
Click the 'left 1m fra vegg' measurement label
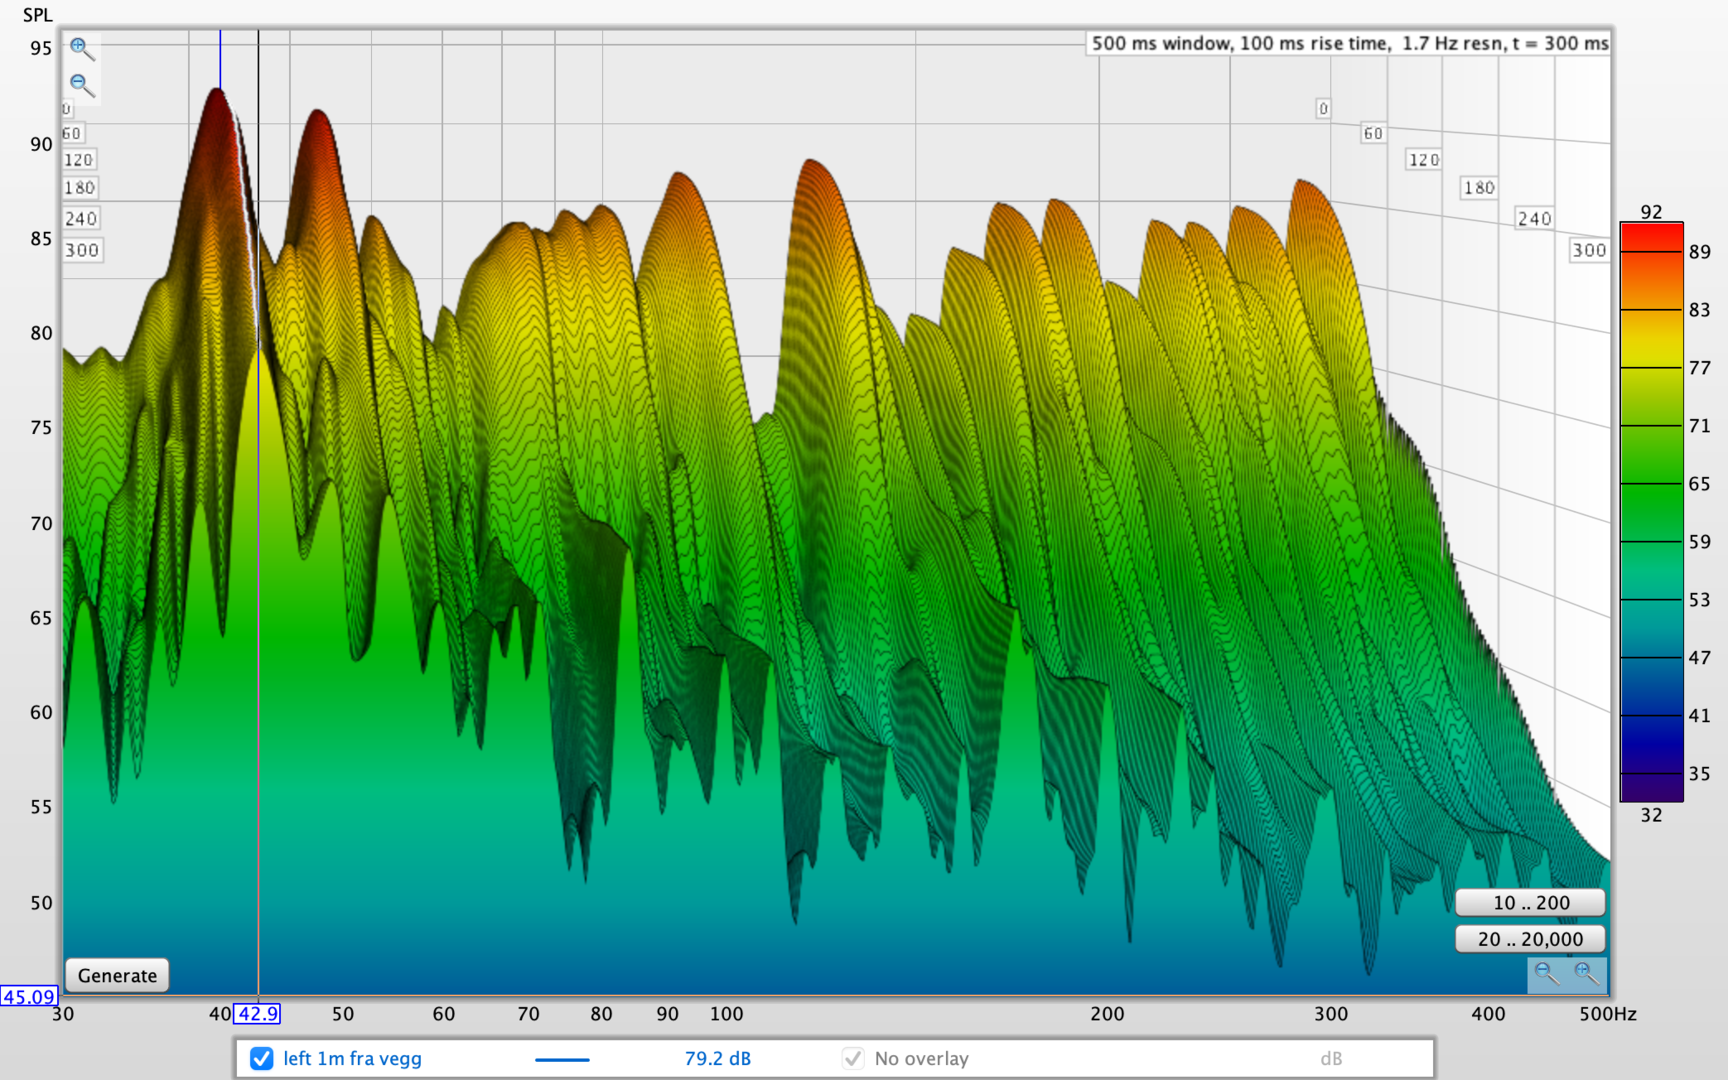tap(352, 1058)
